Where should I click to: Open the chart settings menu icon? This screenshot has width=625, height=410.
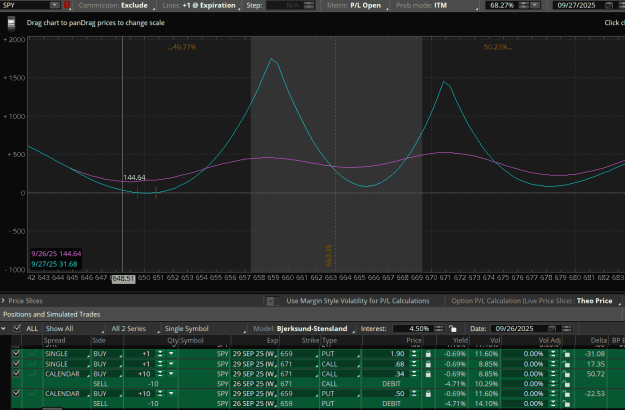[x=11, y=23]
